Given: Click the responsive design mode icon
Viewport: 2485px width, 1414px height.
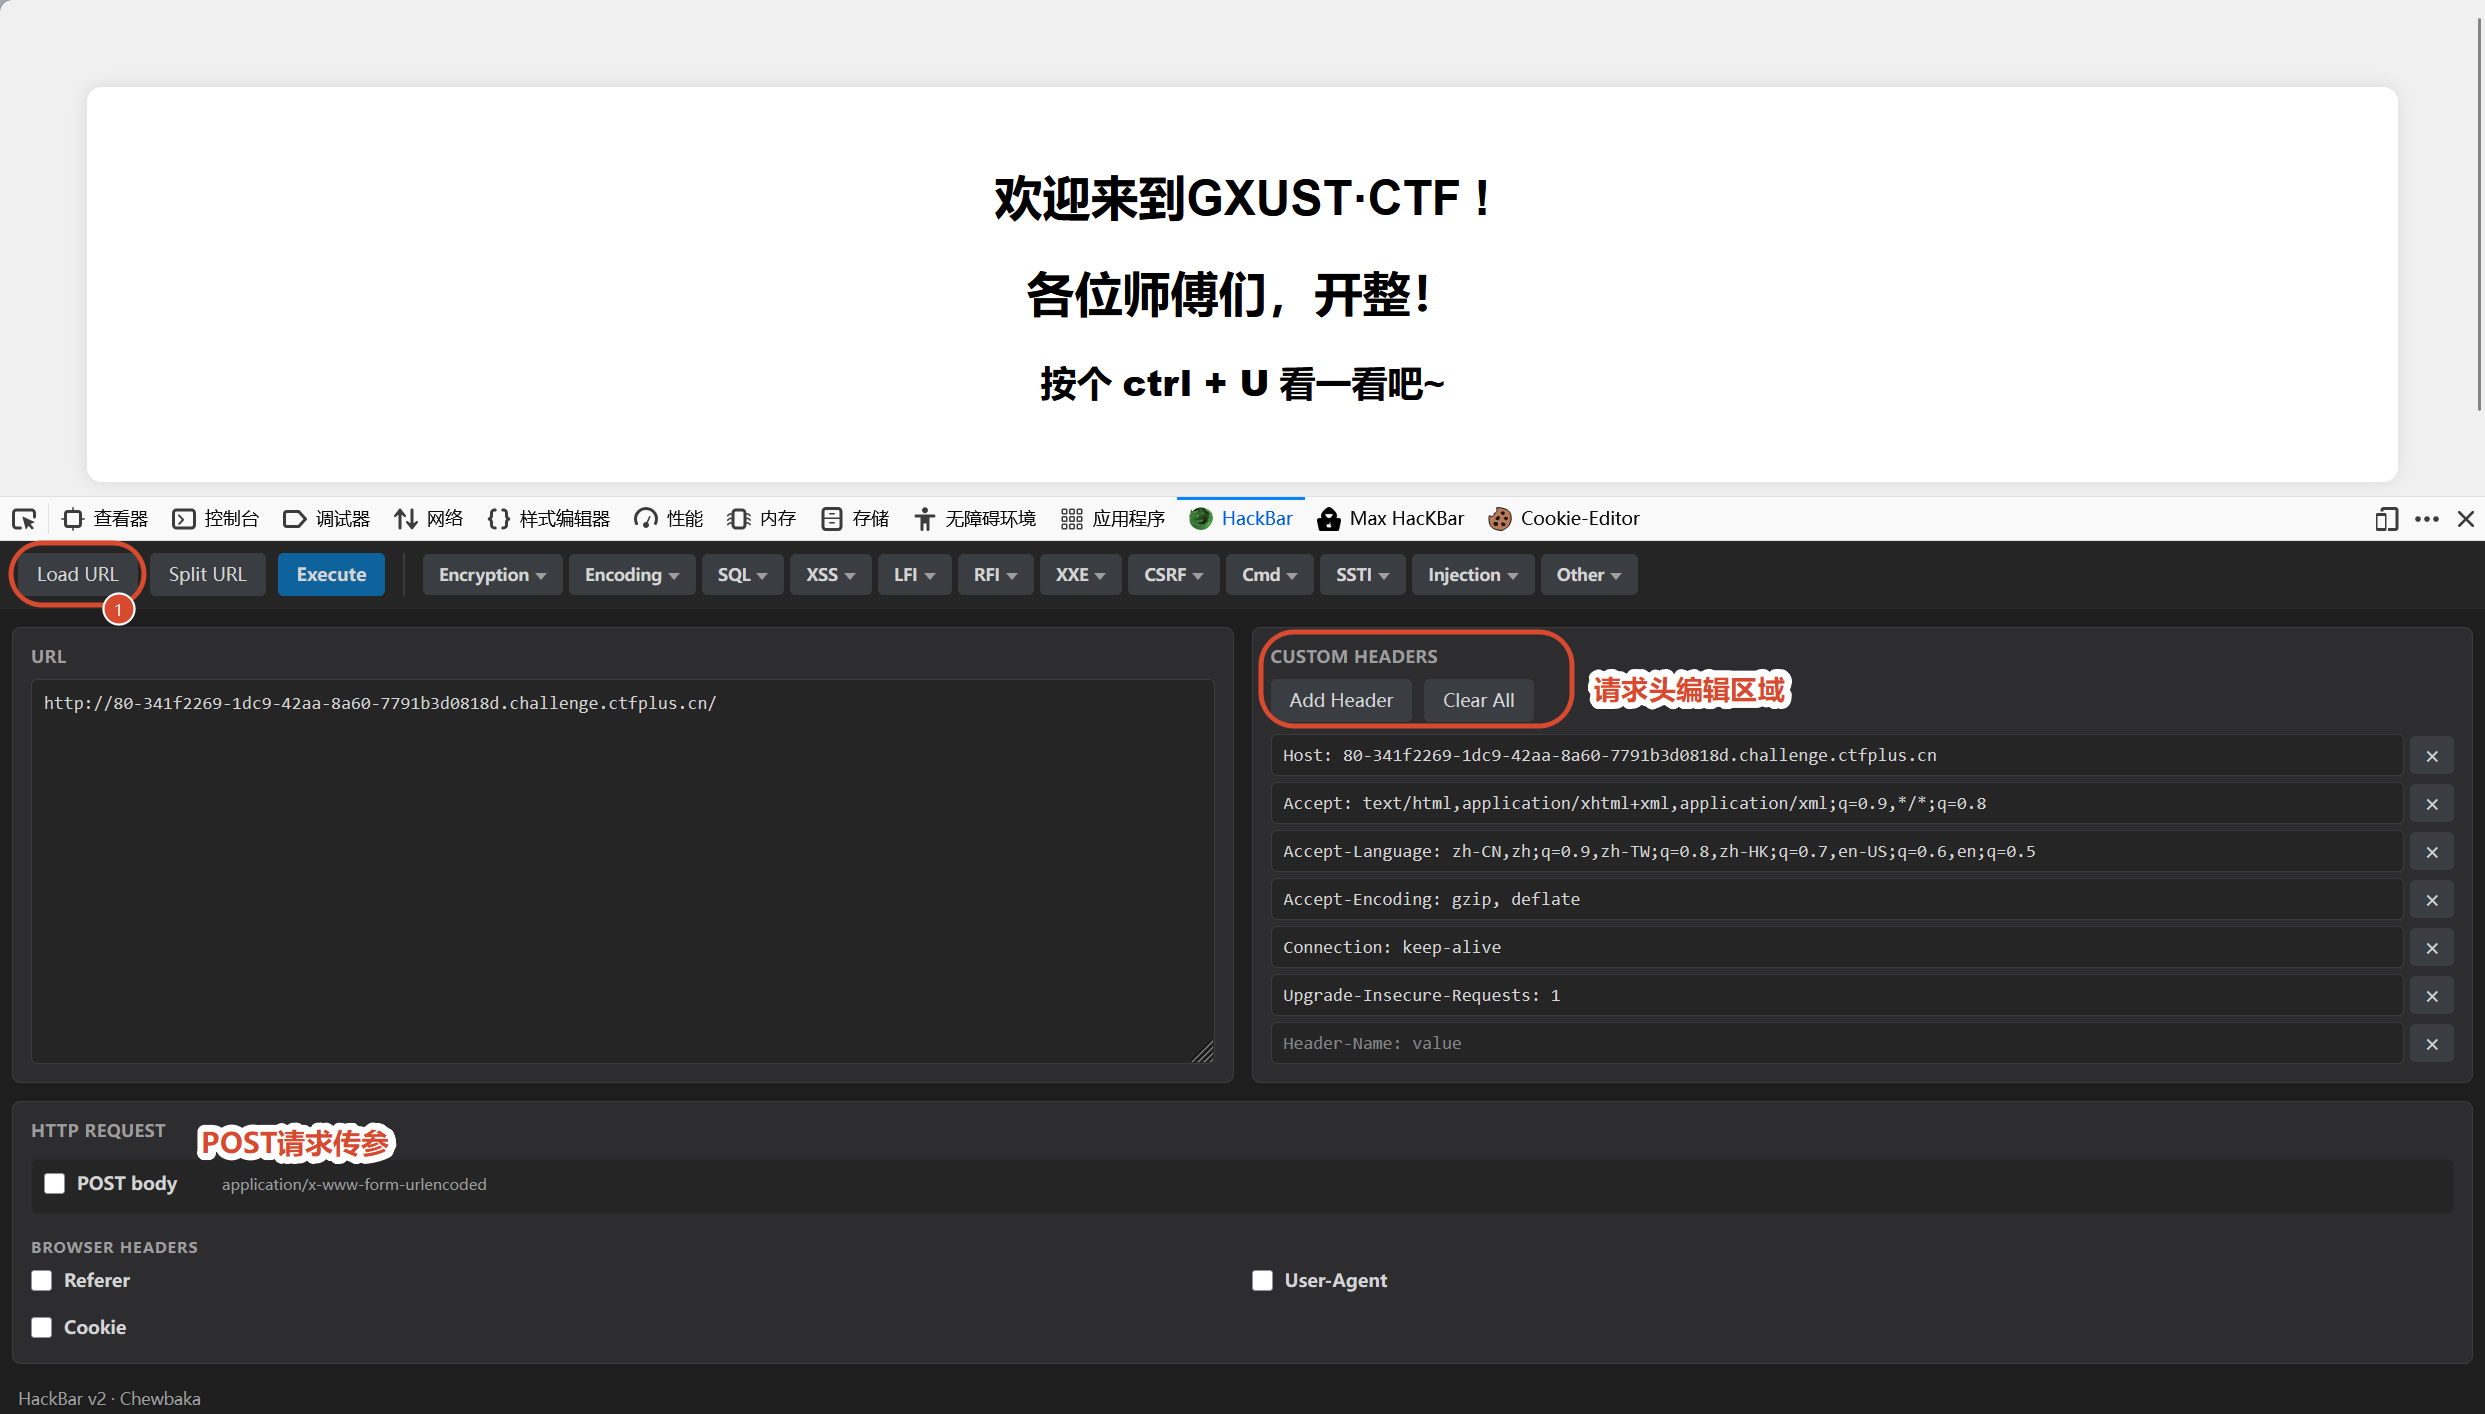Looking at the screenshot, I should [2386, 519].
